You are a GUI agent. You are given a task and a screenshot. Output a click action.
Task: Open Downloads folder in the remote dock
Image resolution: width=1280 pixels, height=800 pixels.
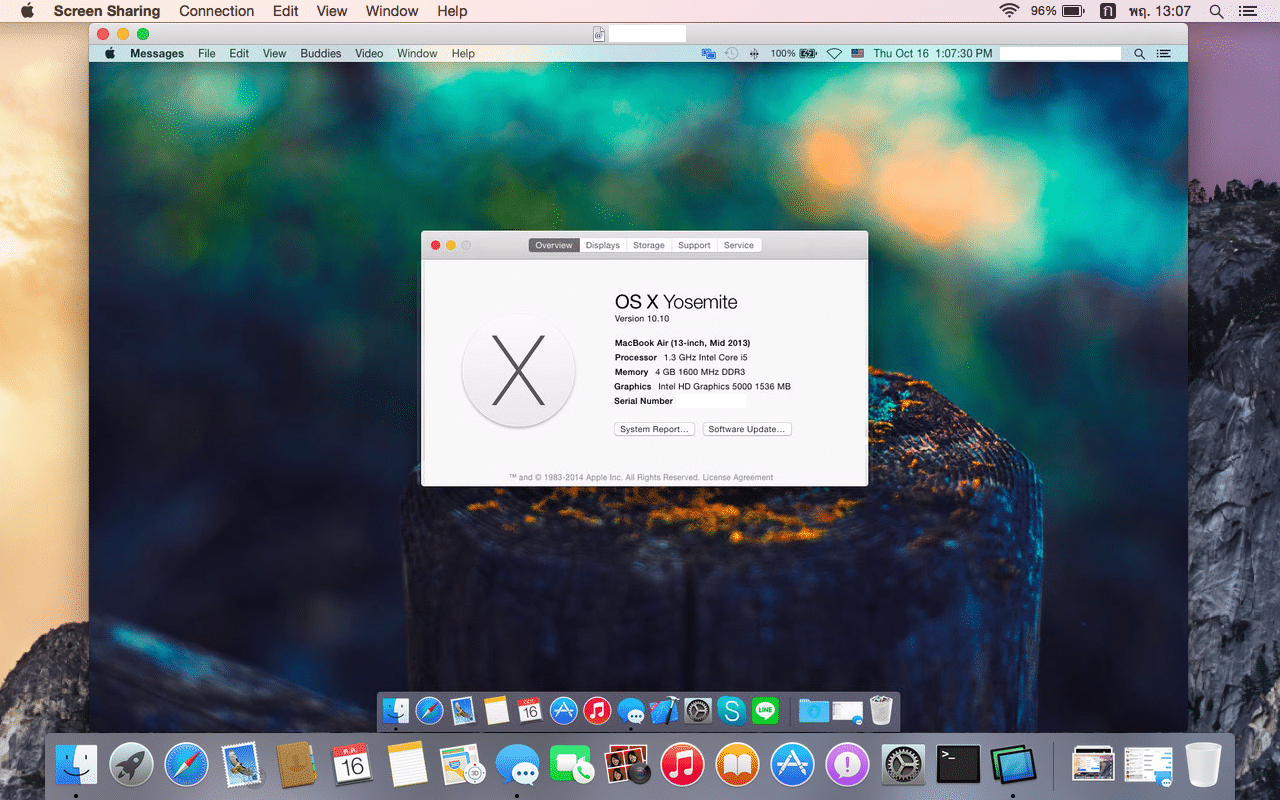pyautogui.click(x=814, y=711)
